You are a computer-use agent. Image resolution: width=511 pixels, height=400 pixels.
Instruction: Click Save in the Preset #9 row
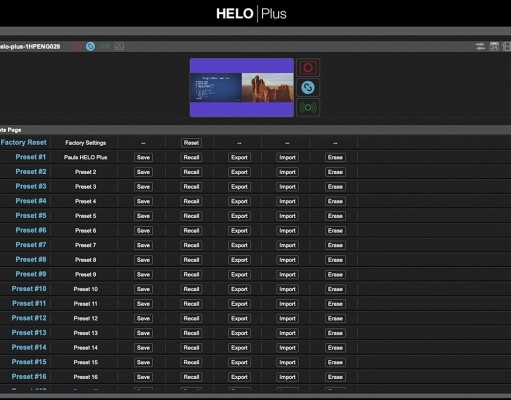click(x=143, y=275)
